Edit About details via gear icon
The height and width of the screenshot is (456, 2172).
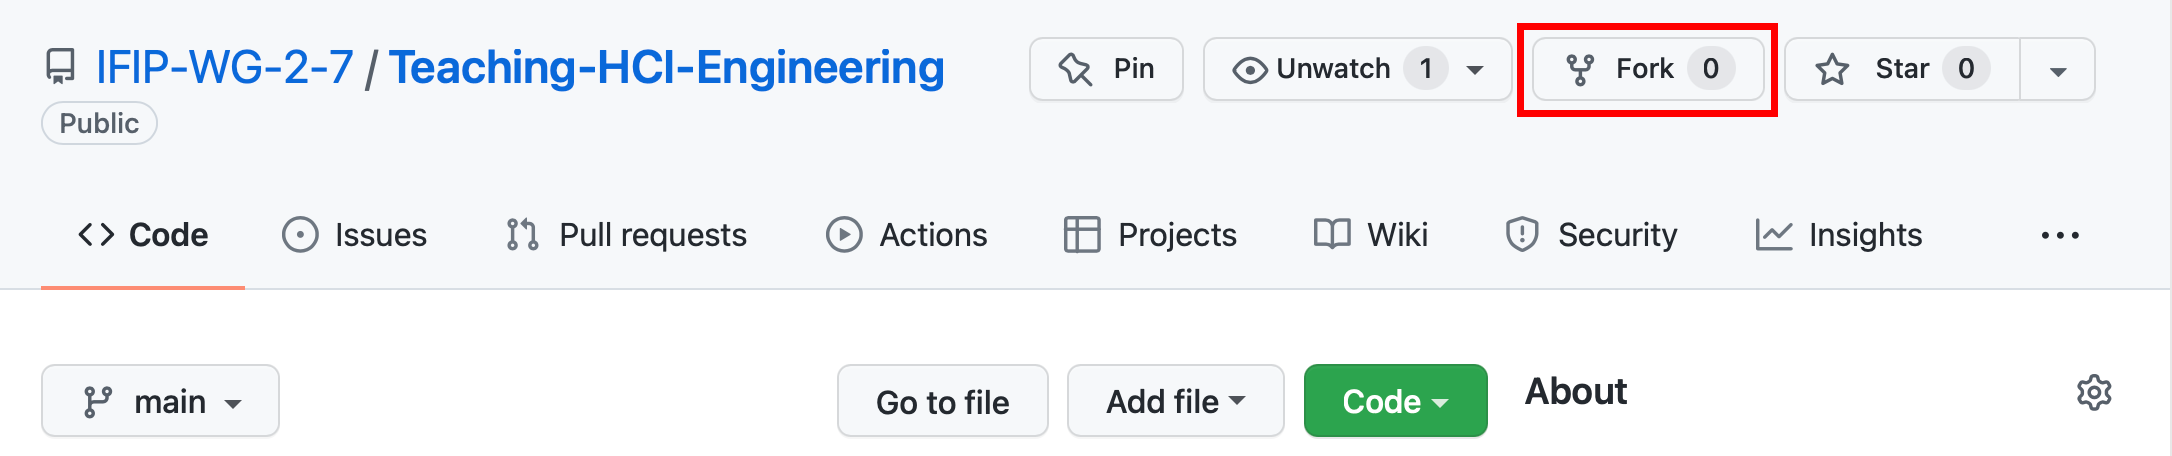click(2094, 392)
